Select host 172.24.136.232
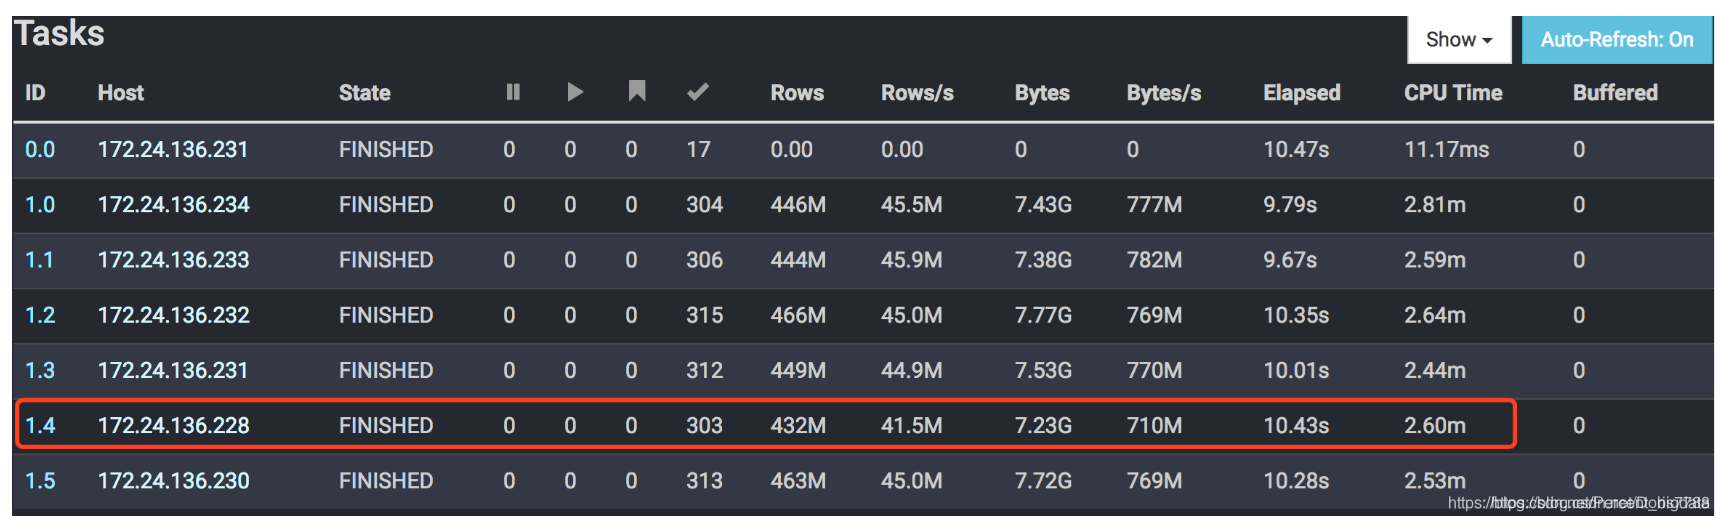The width and height of the screenshot is (1720, 522). click(173, 316)
